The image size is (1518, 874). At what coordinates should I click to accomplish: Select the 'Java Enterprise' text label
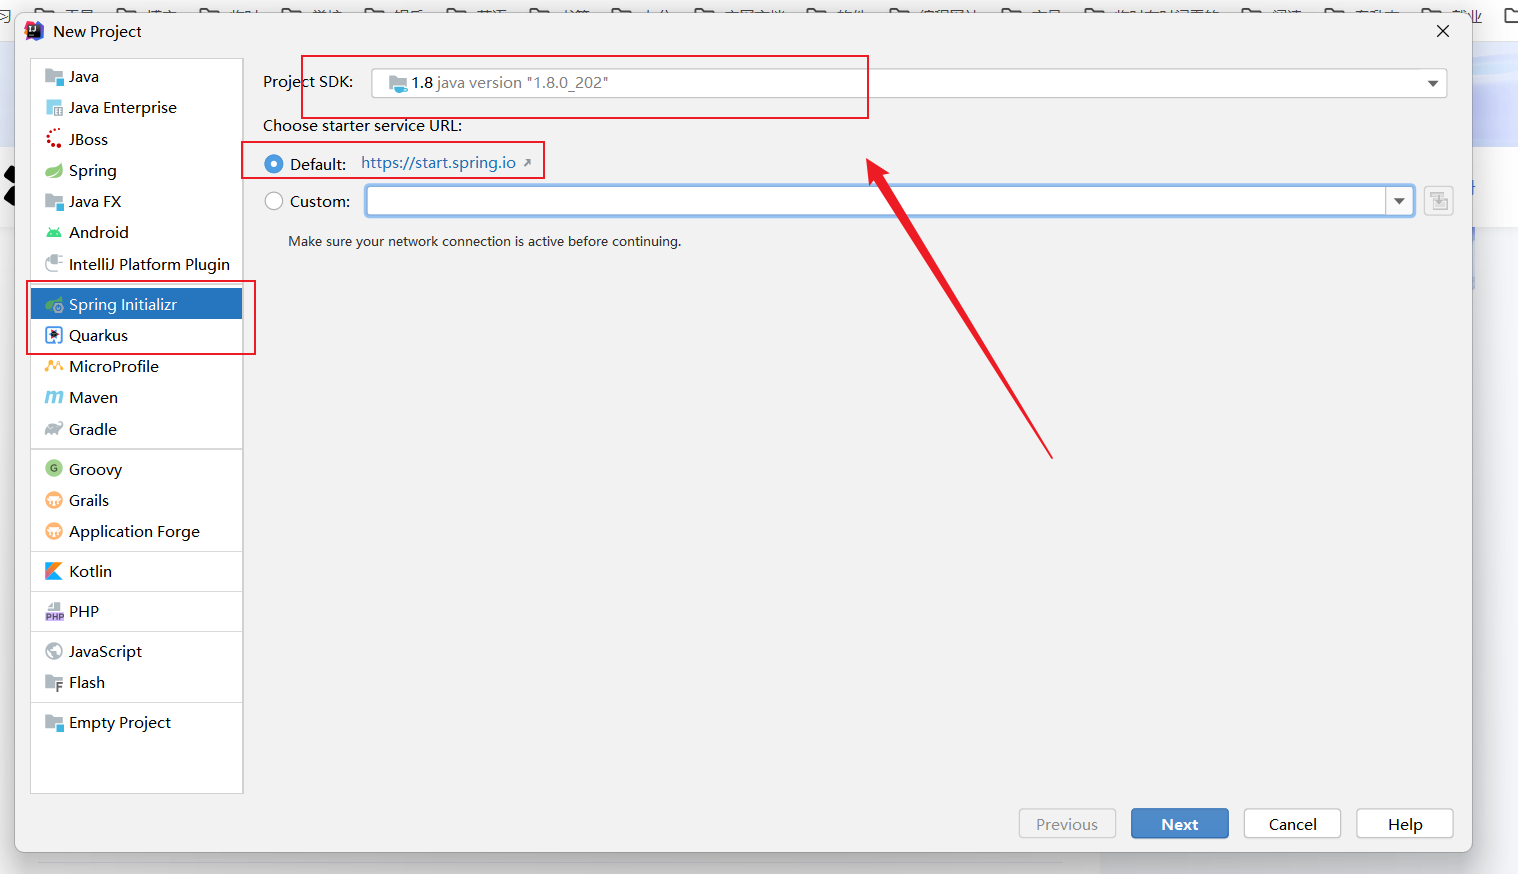click(123, 108)
